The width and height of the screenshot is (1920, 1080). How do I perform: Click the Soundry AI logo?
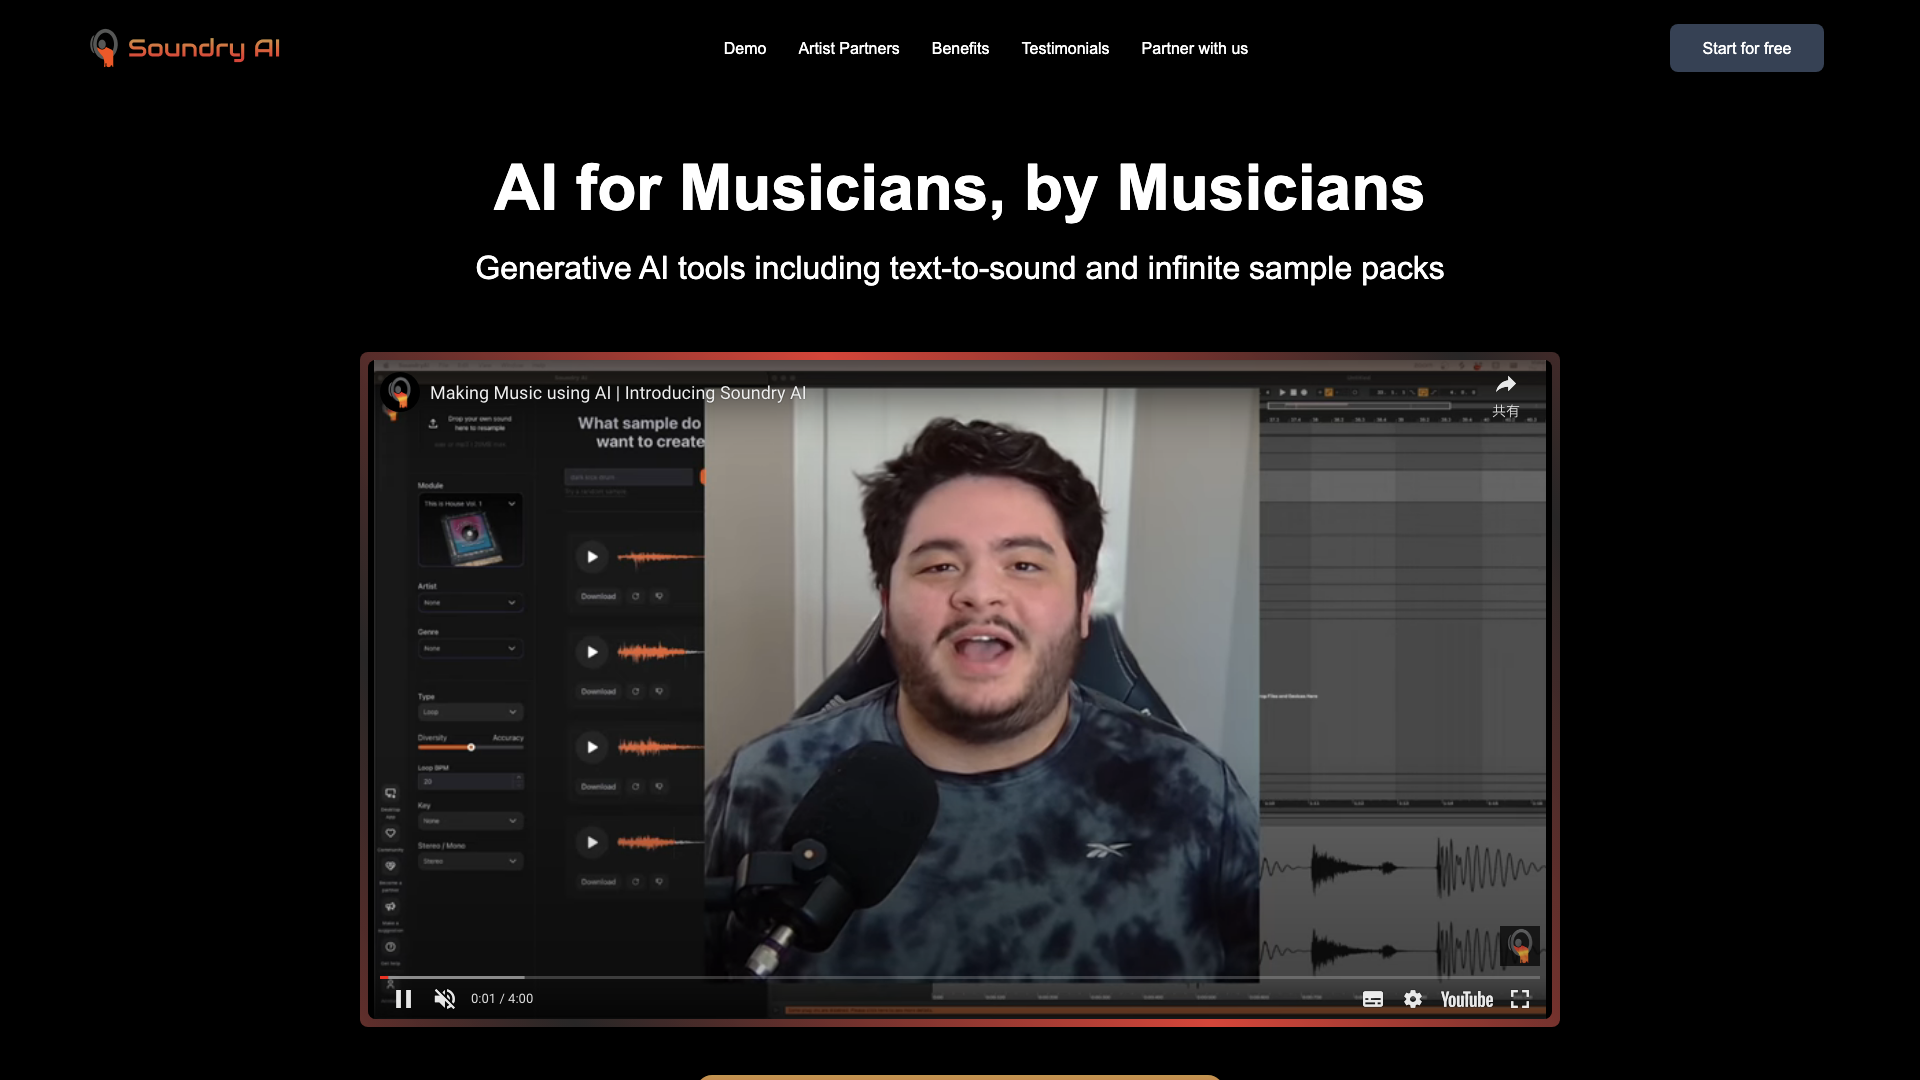click(x=185, y=48)
